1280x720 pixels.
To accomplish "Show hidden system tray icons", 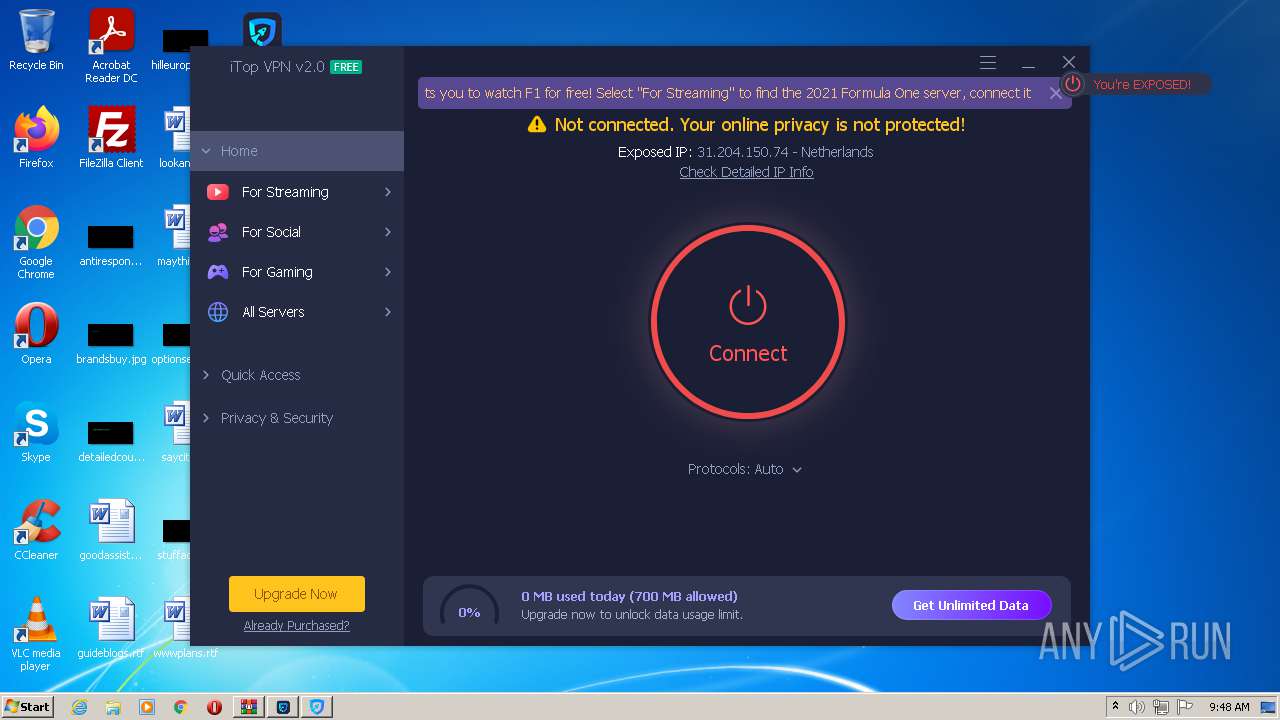I will [x=1116, y=707].
